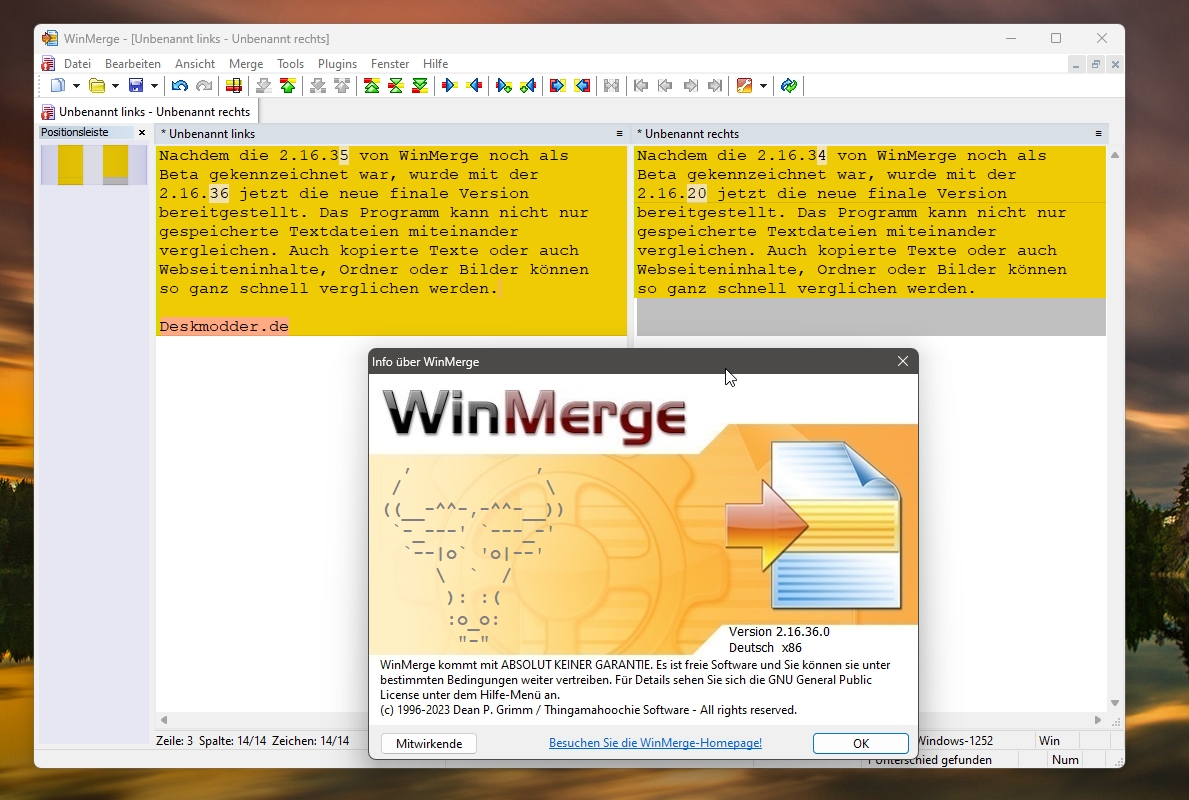This screenshot has width=1189, height=800.
Task: Open the Ansicht menu
Action: click(195, 64)
